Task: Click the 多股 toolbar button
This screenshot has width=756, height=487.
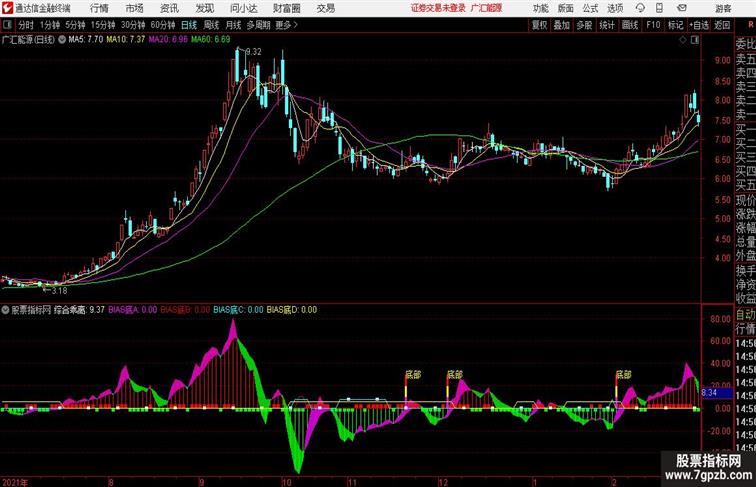Action: [x=584, y=25]
